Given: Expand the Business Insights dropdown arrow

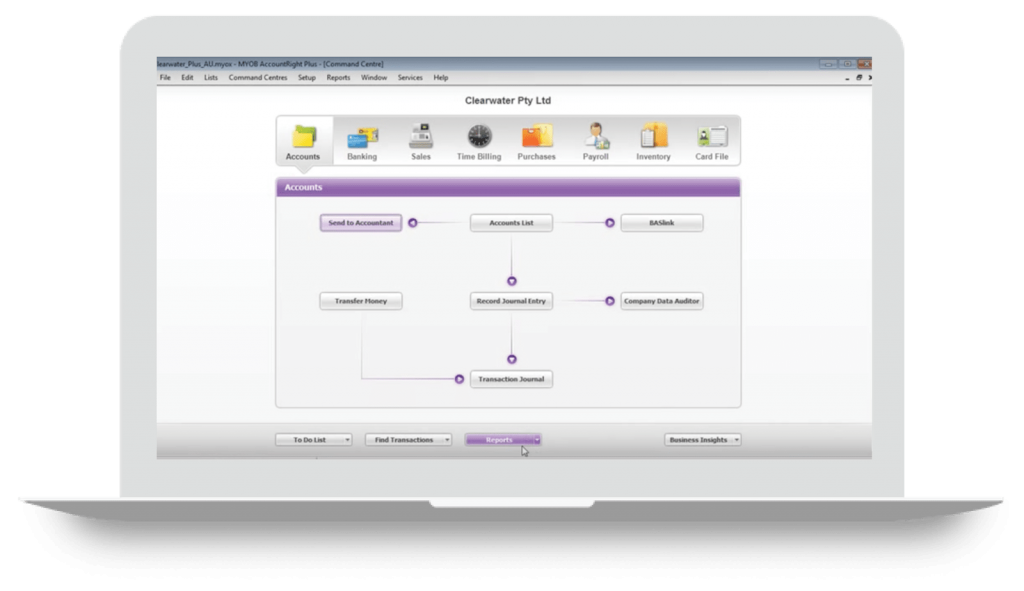Looking at the screenshot, I should (x=737, y=439).
